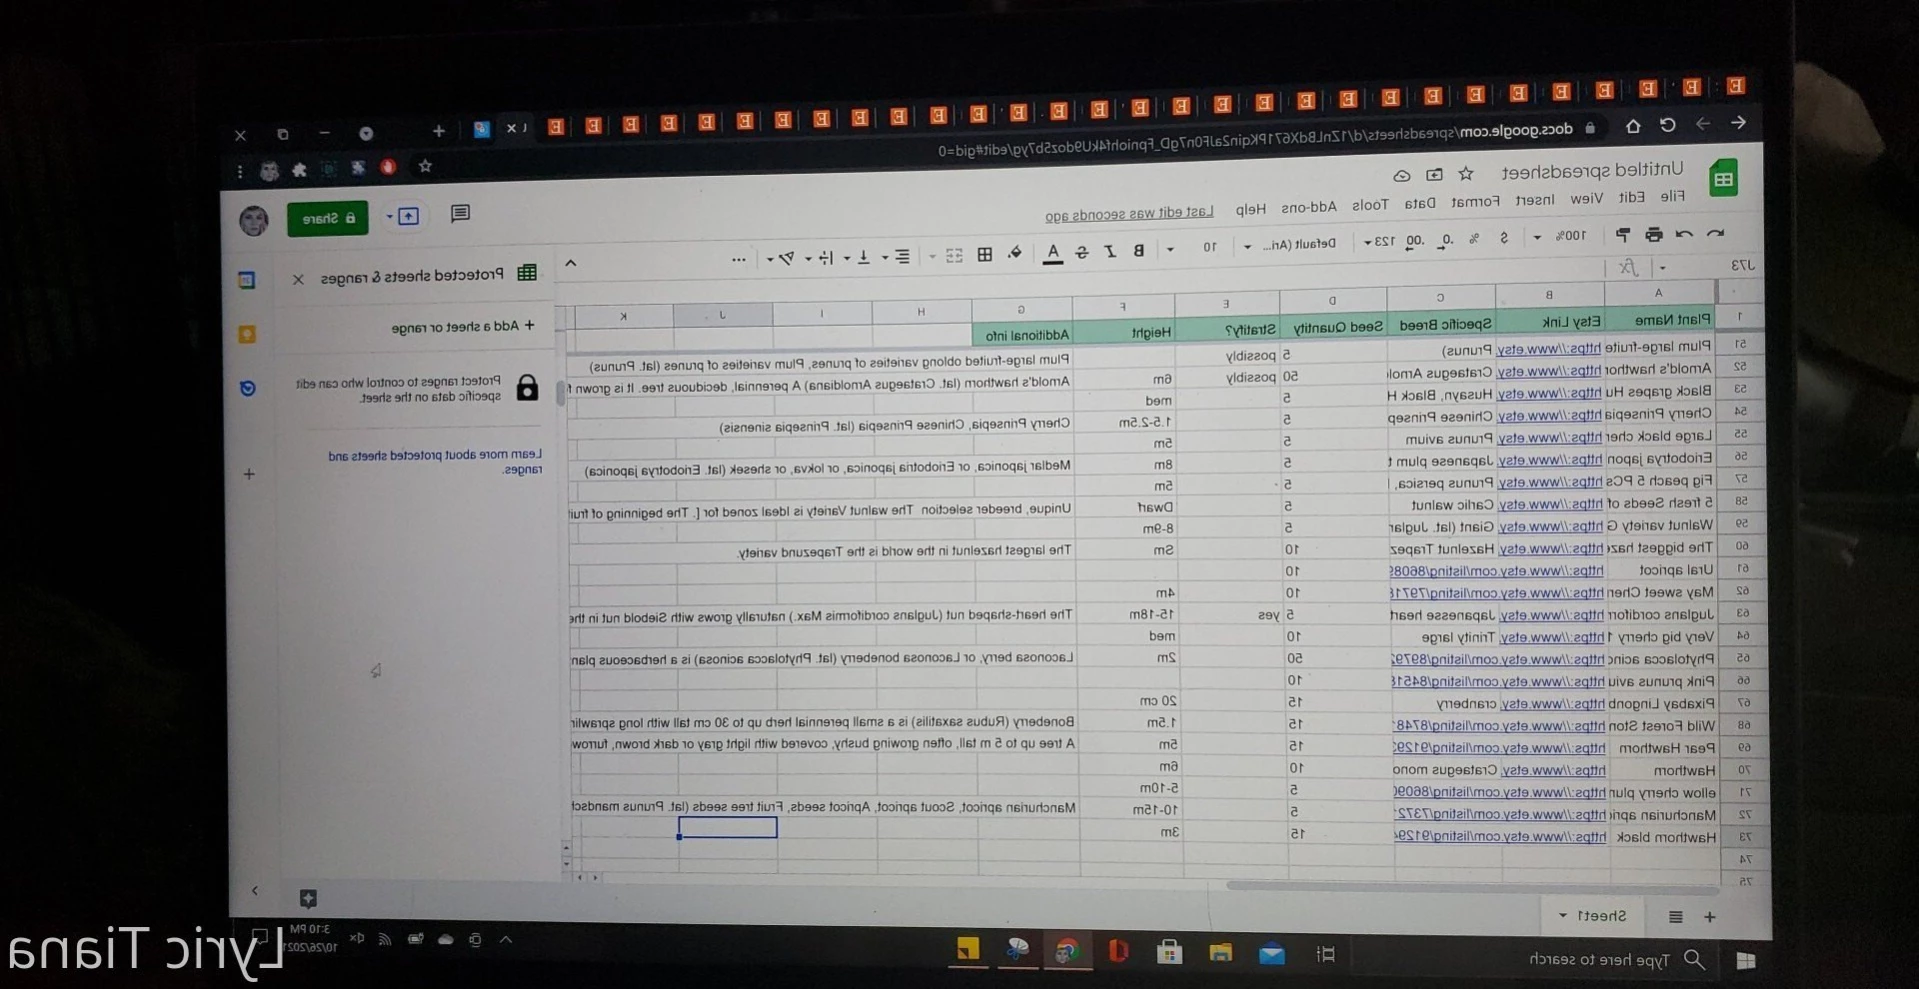Image resolution: width=1919 pixels, height=989 pixels.
Task: Open the Google Calendar side panel icon
Action: (246, 280)
